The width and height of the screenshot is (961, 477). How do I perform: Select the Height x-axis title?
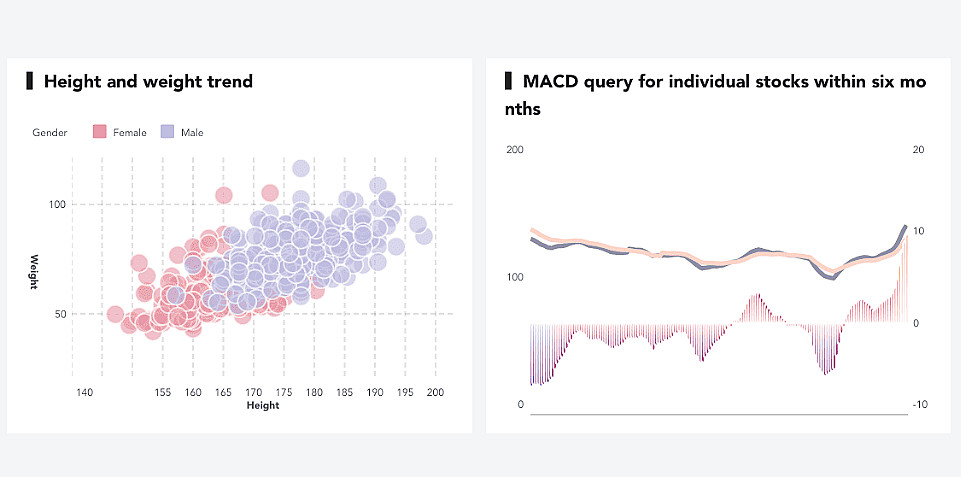click(263, 406)
